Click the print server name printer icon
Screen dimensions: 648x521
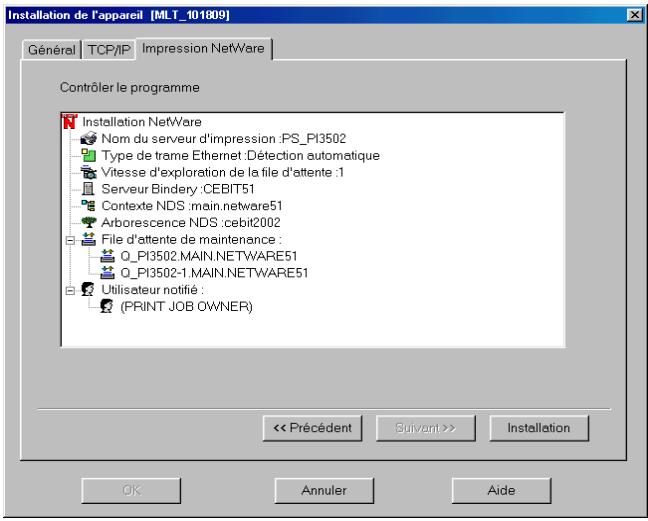coord(88,138)
